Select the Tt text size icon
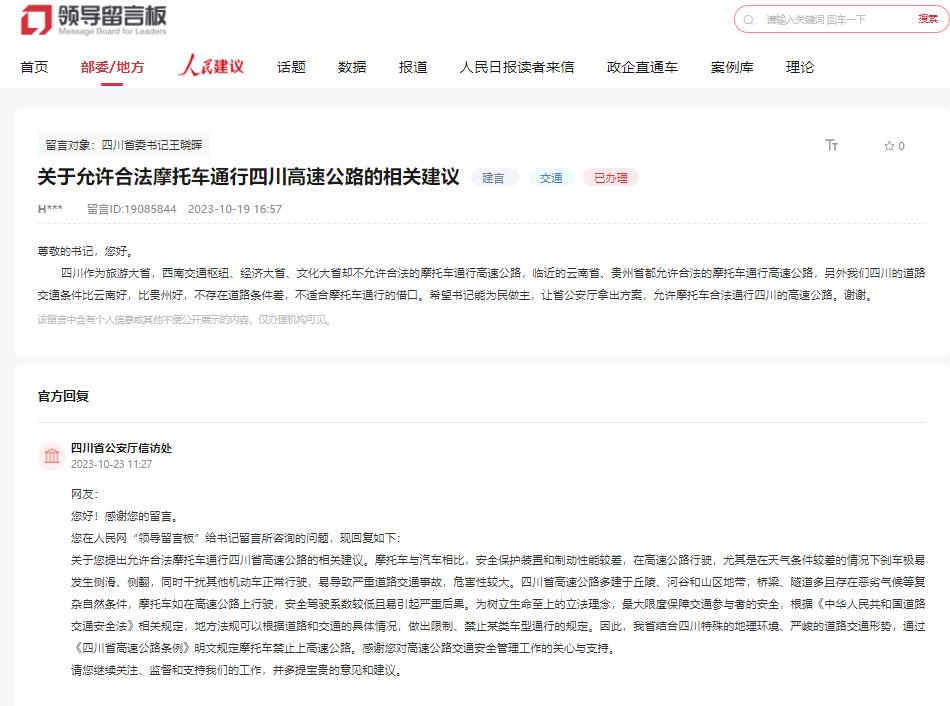Screen dimensions: 950x706 coord(832,145)
